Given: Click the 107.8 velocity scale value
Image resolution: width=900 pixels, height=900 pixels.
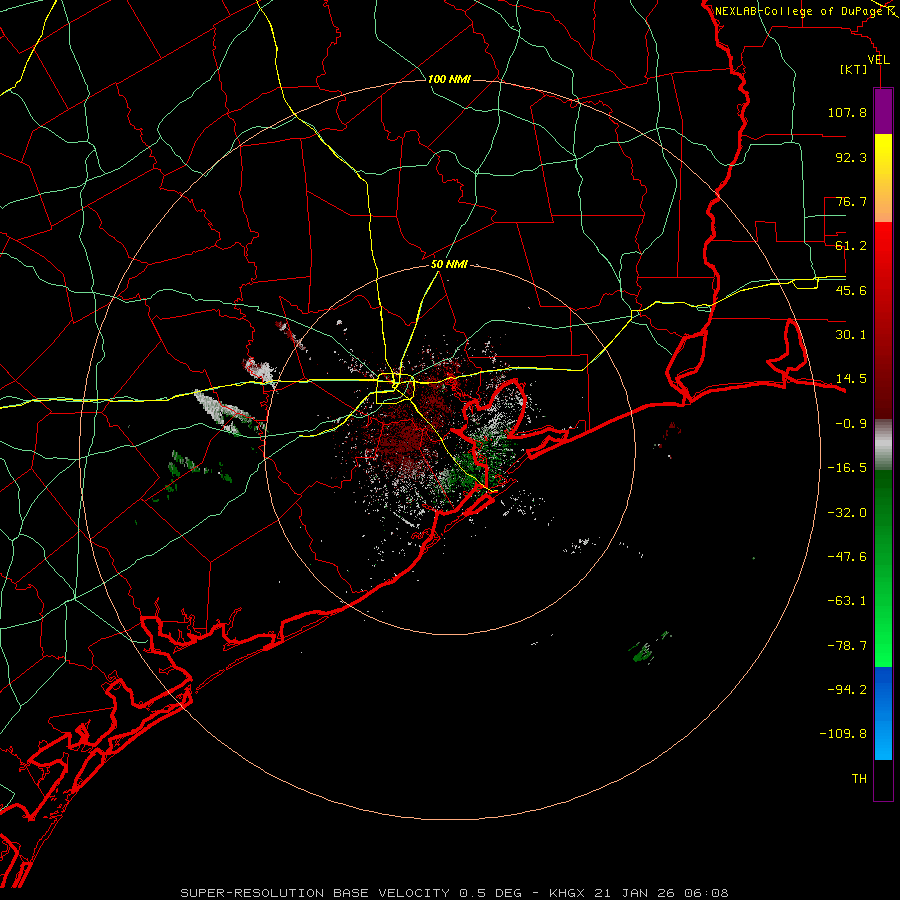Looking at the screenshot, I should (x=847, y=112).
